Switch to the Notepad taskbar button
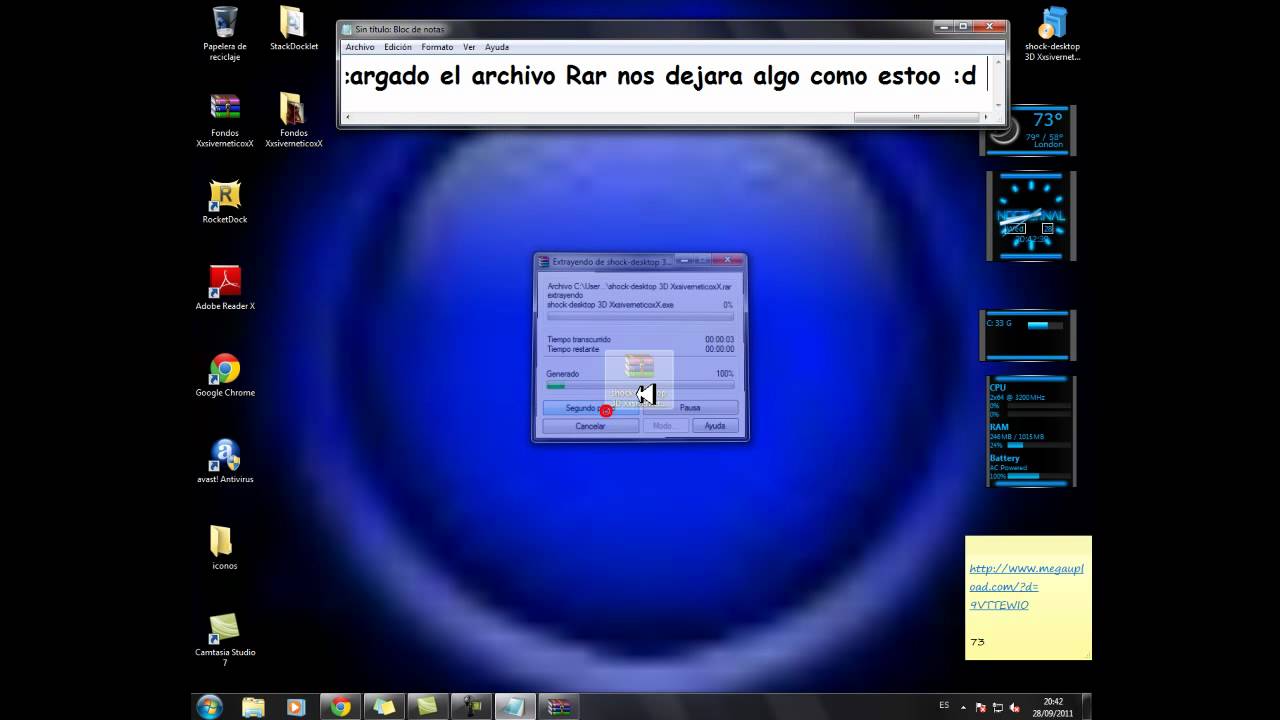Screen dimensions: 1280x720 514,706
